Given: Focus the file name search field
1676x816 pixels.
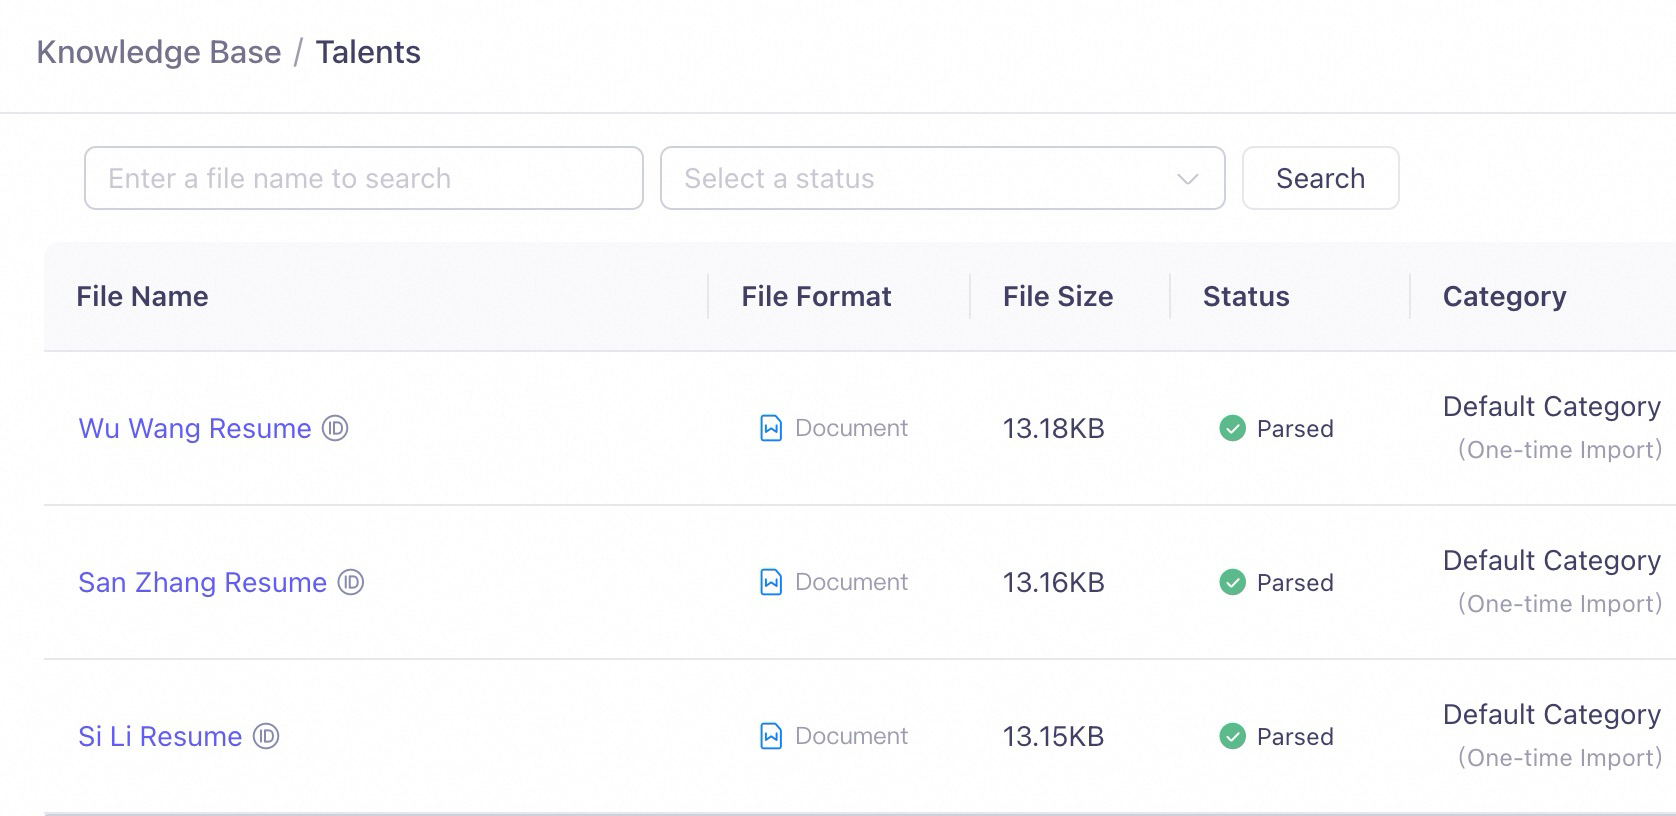Looking at the screenshot, I should click(x=363, y=179).
